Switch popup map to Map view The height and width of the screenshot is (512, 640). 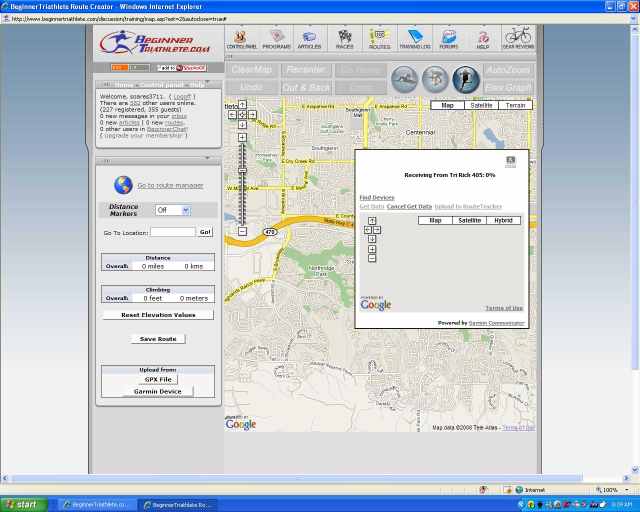(x=436, y=220)
